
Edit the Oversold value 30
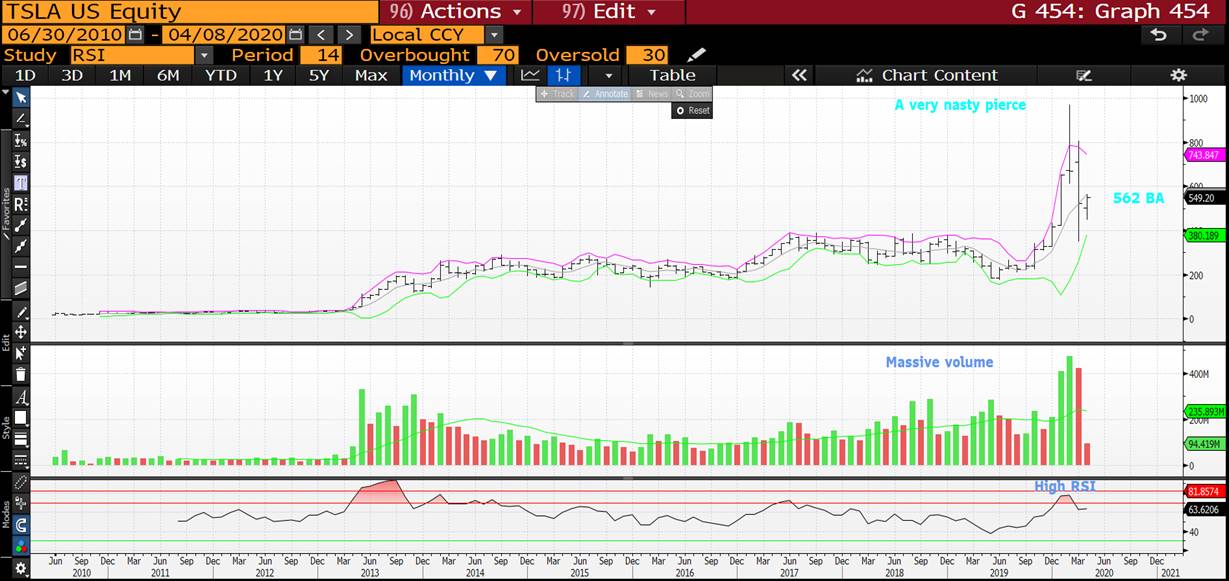pyautogui.click(x=647, y=55)
